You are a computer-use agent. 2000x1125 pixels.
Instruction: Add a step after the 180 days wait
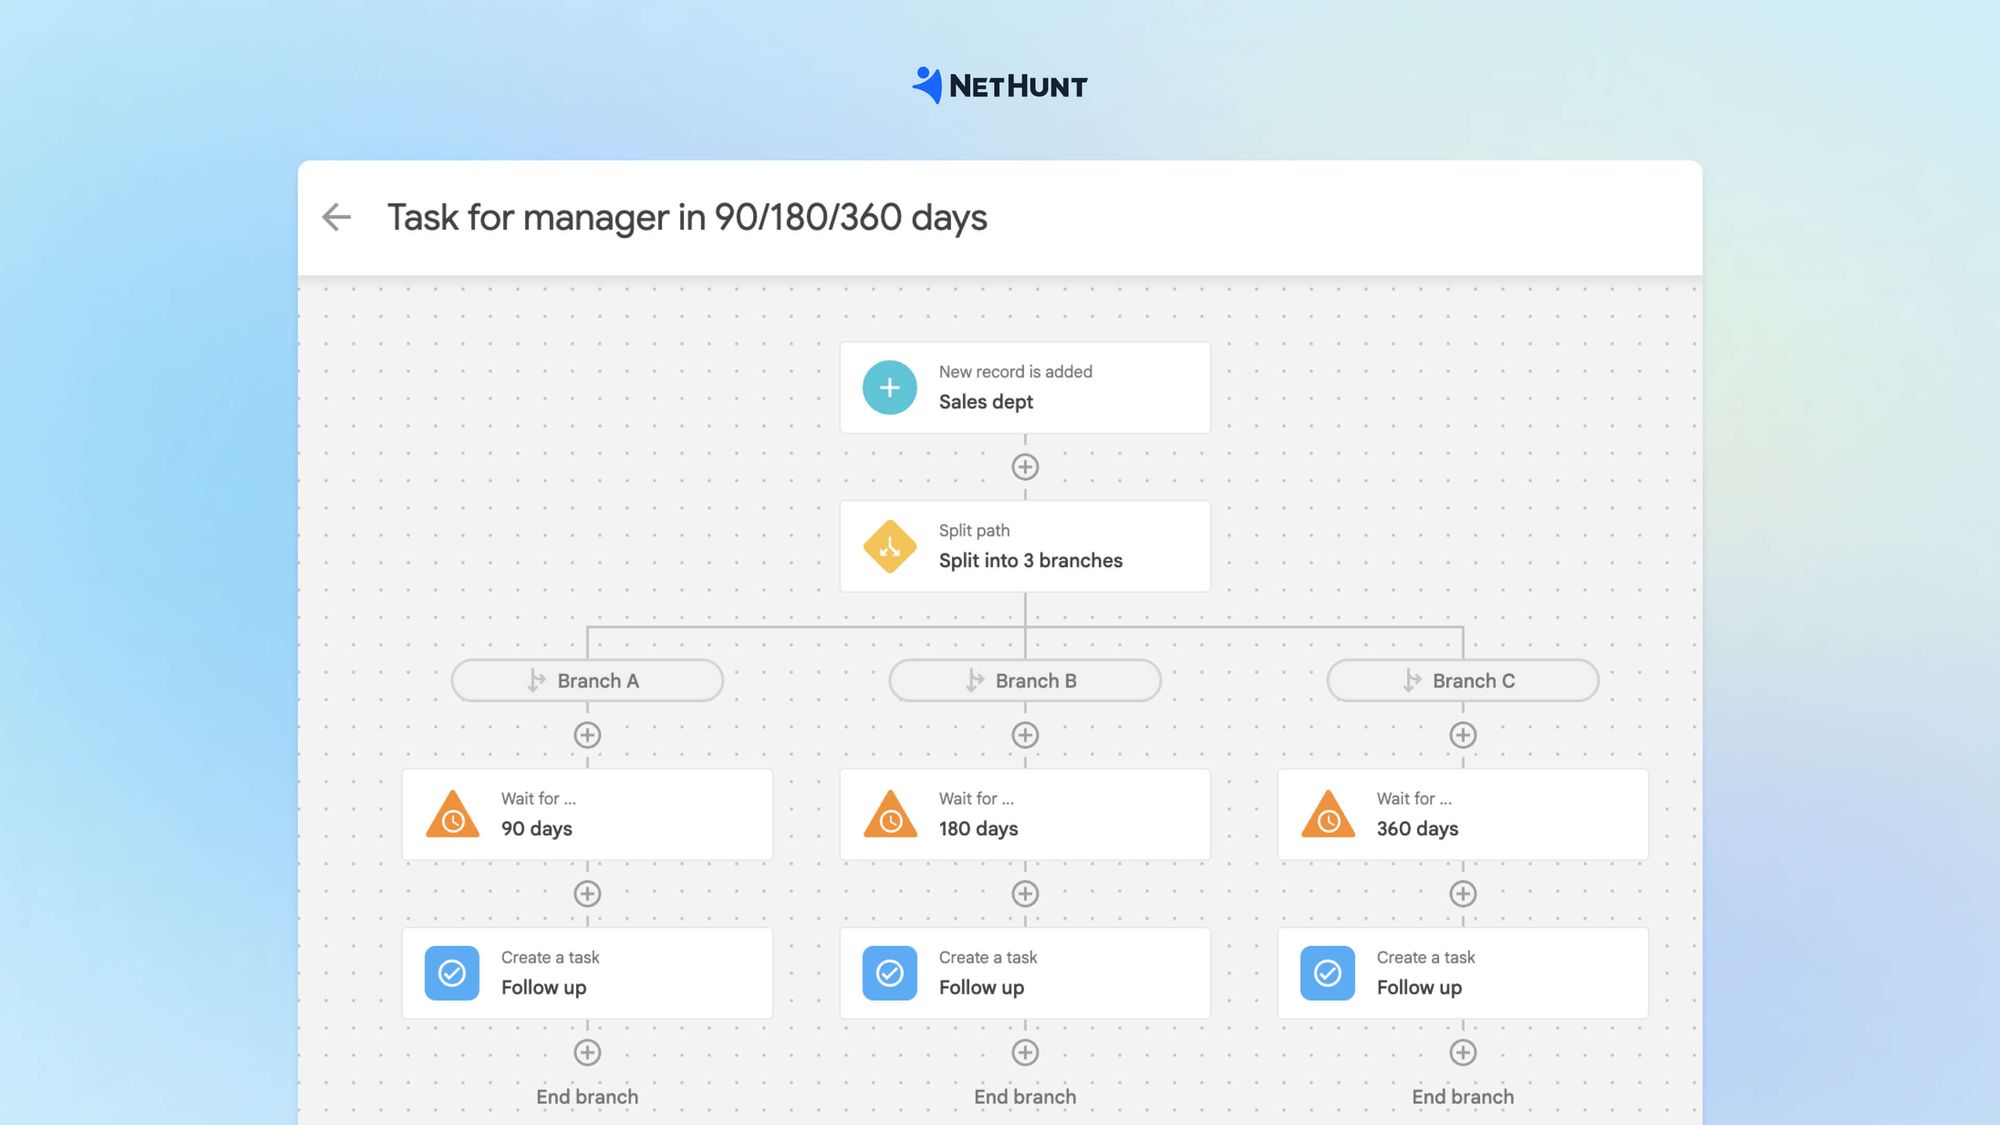pos(1025,893)
